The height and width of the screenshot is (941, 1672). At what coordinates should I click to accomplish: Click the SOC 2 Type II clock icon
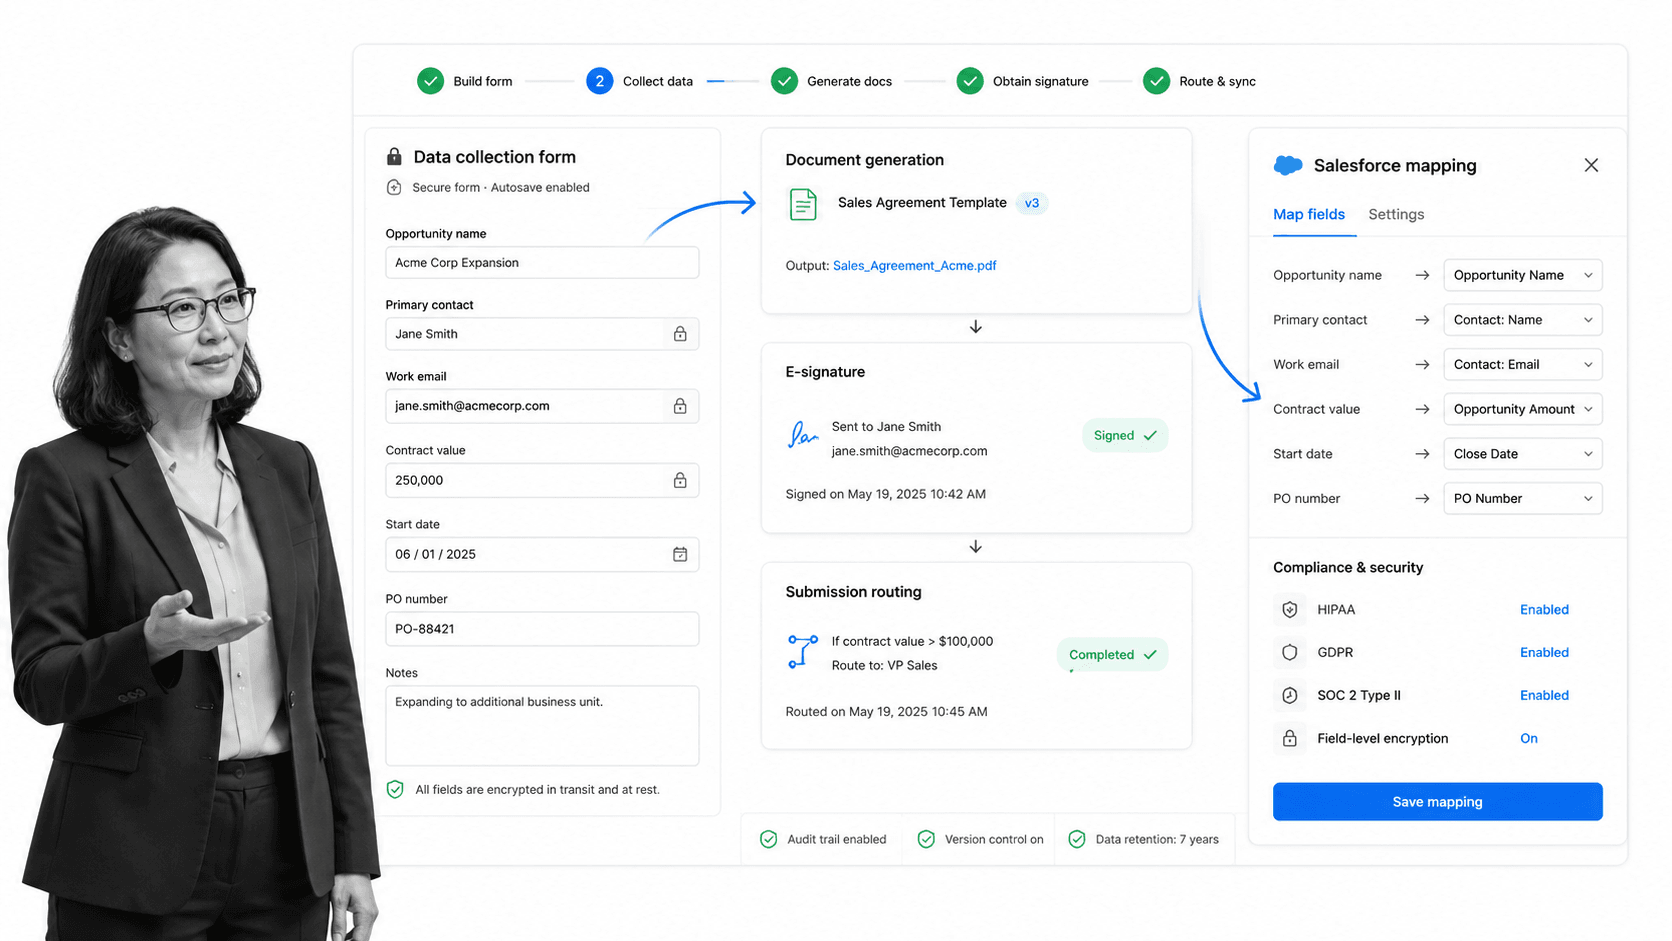[1290, 695]
